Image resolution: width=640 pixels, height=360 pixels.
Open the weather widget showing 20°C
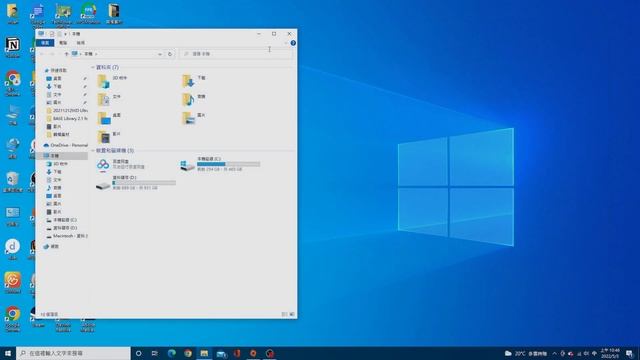(526, 353)
